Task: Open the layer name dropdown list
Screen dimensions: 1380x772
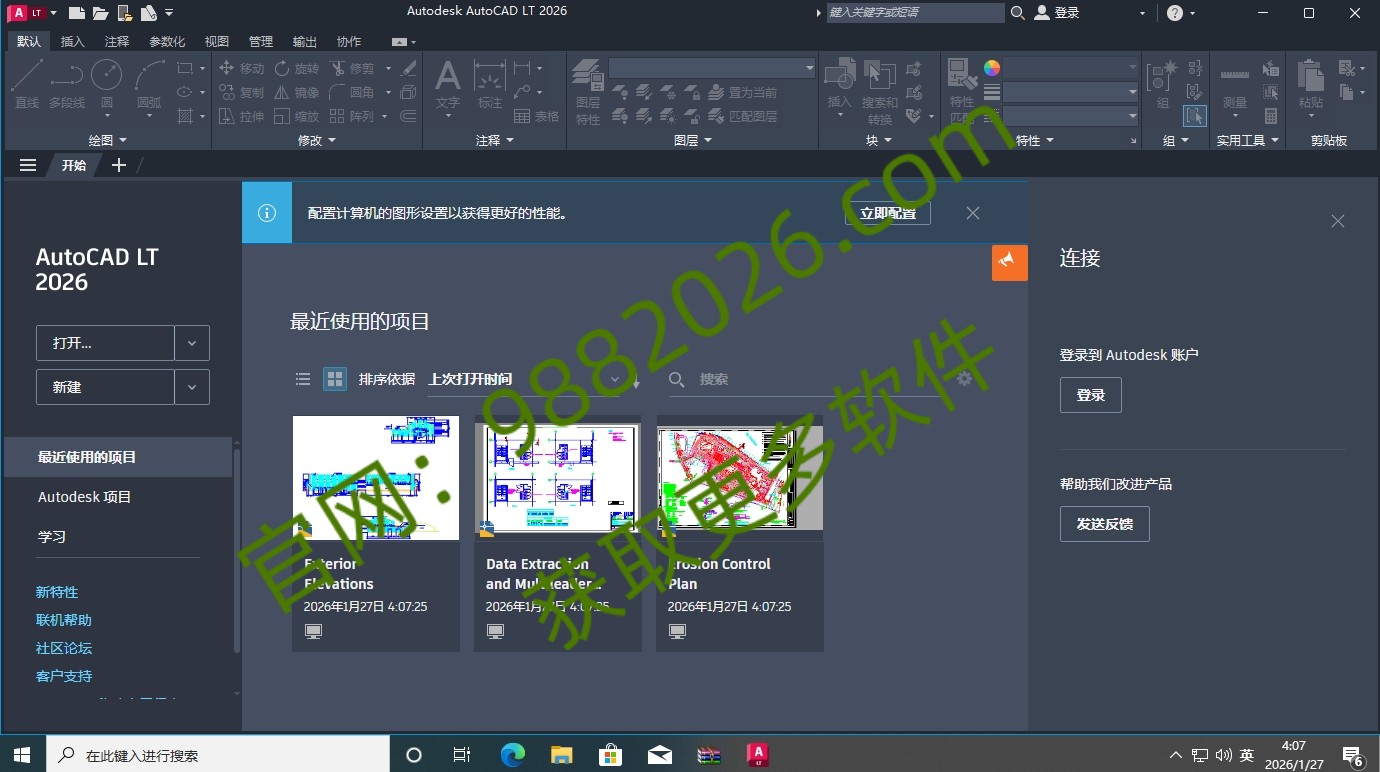Action: [x=712, y=68]
